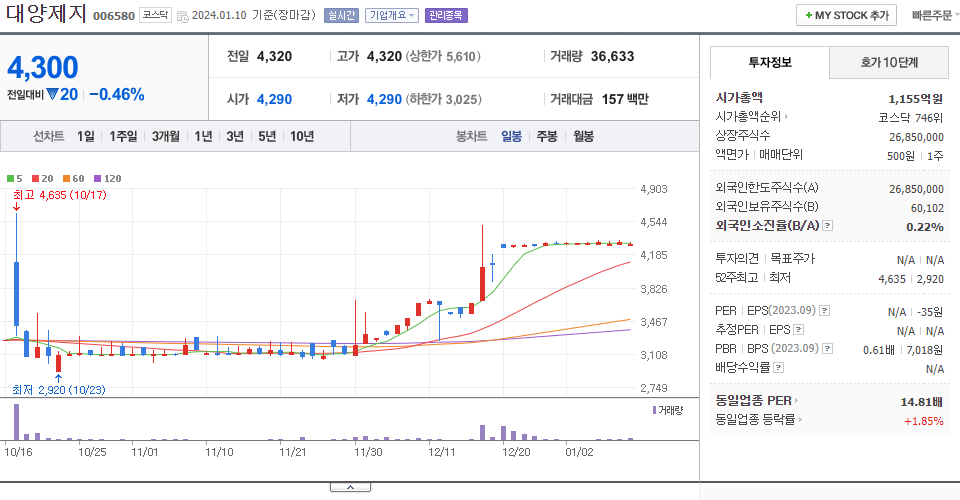Image resolution: width=960 pixels, height=500 pixels.
Task: Select the 10년 line chart period
Action: point(302,136)
